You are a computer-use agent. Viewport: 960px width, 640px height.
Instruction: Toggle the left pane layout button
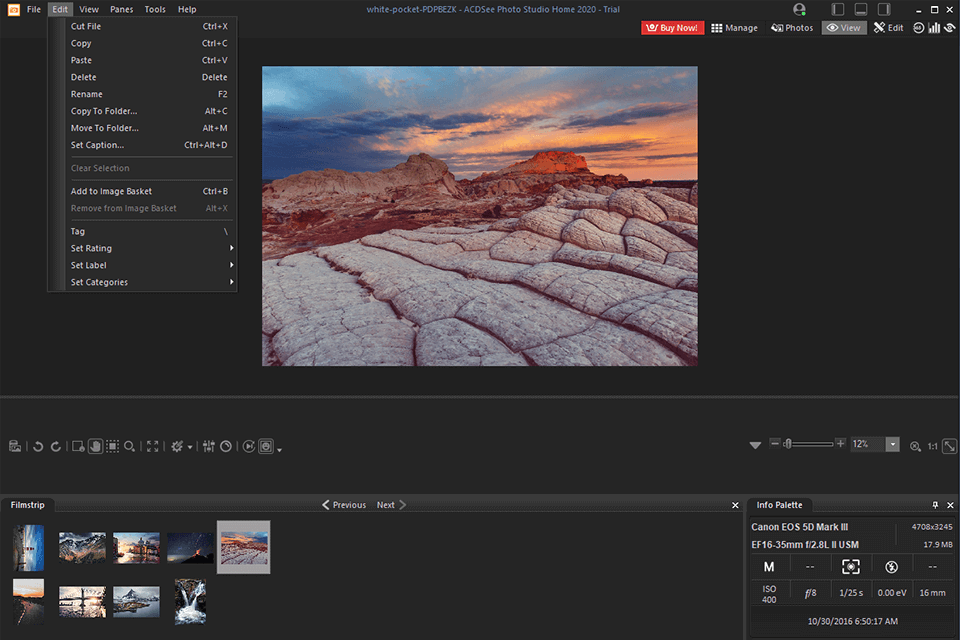point(837,9)
